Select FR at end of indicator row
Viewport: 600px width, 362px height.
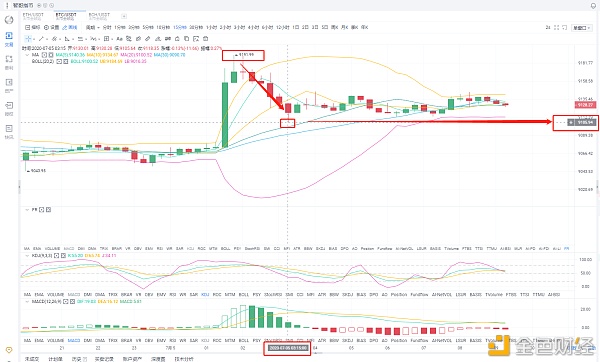567,249
